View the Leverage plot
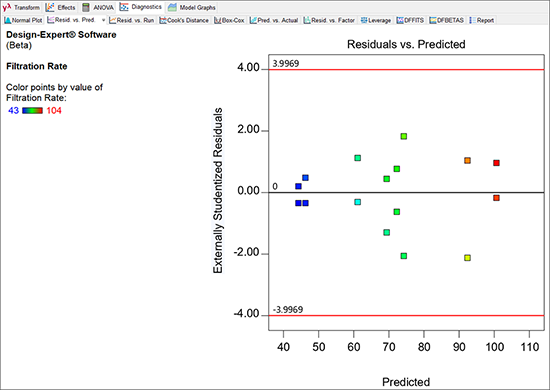 tap(376, 20)
